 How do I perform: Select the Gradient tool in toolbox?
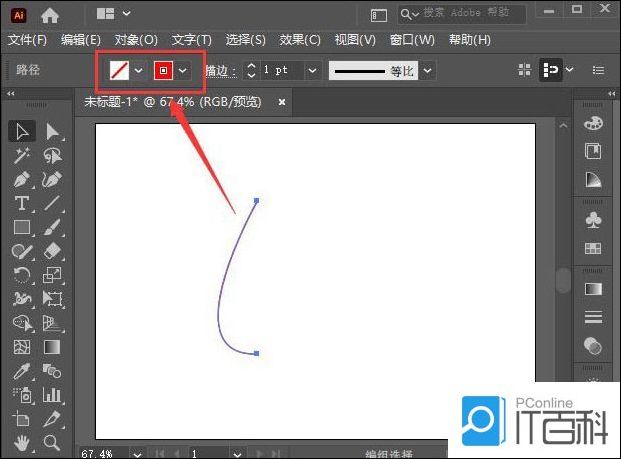pos(52,347)
